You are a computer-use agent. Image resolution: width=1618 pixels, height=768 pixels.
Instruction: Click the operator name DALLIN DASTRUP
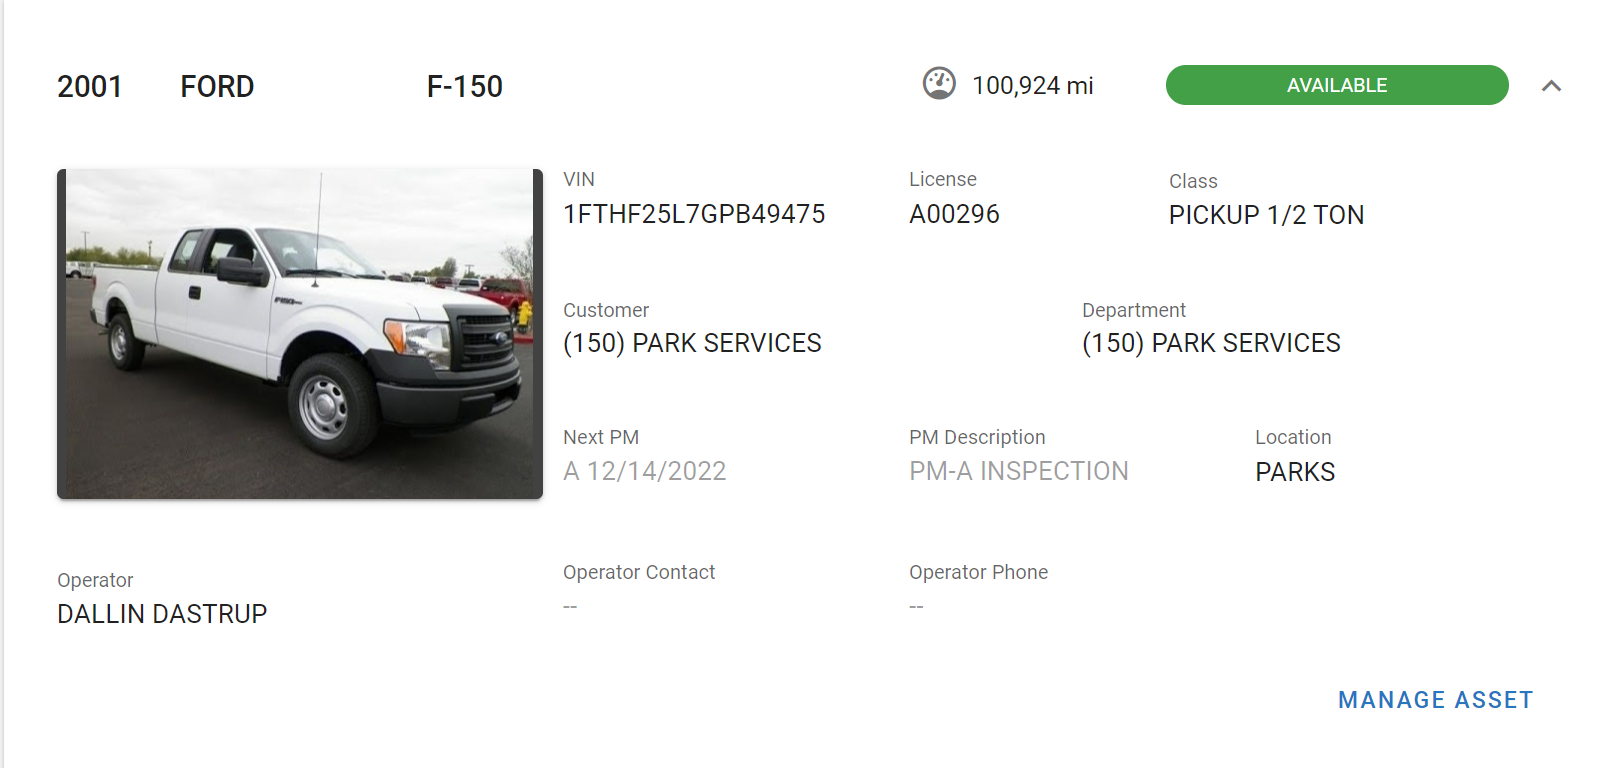[161, 613]
